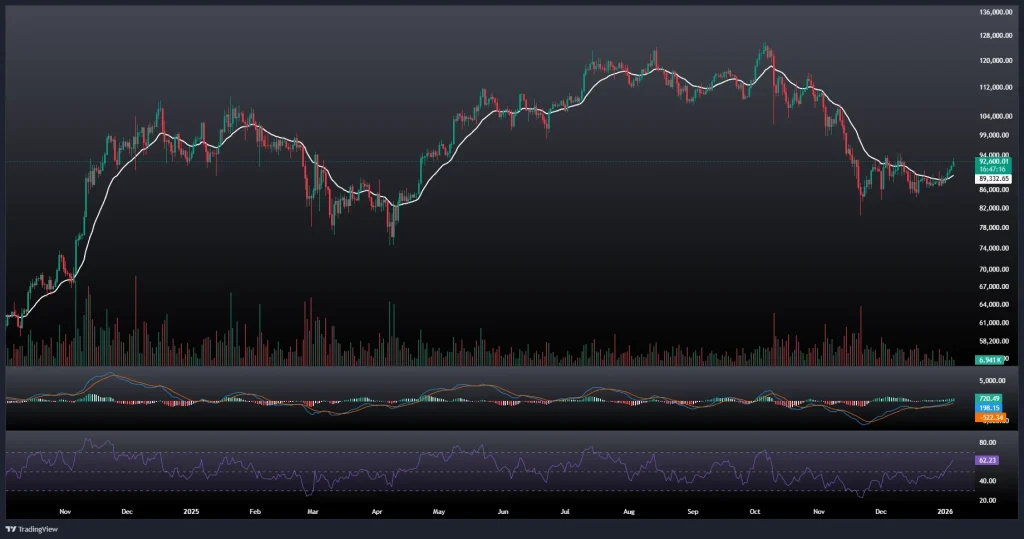
Task: Click the 136,000.00 price scale label
Action: tap(995, 12)
